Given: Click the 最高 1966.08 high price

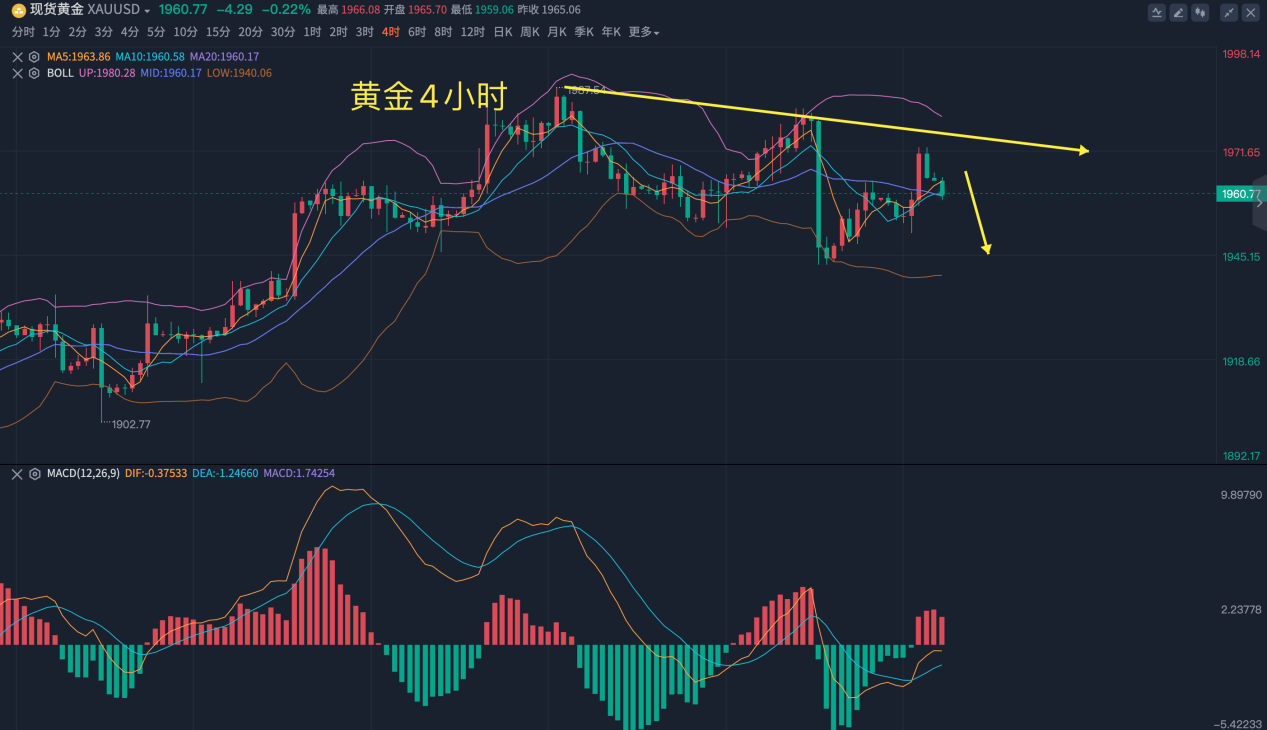Looking at the screenshot, I should [348, 10].
